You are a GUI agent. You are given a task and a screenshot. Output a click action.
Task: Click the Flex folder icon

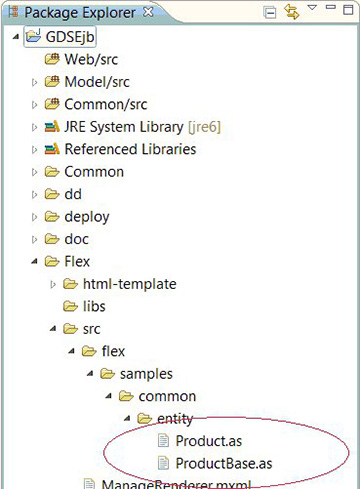pos(52,261)
